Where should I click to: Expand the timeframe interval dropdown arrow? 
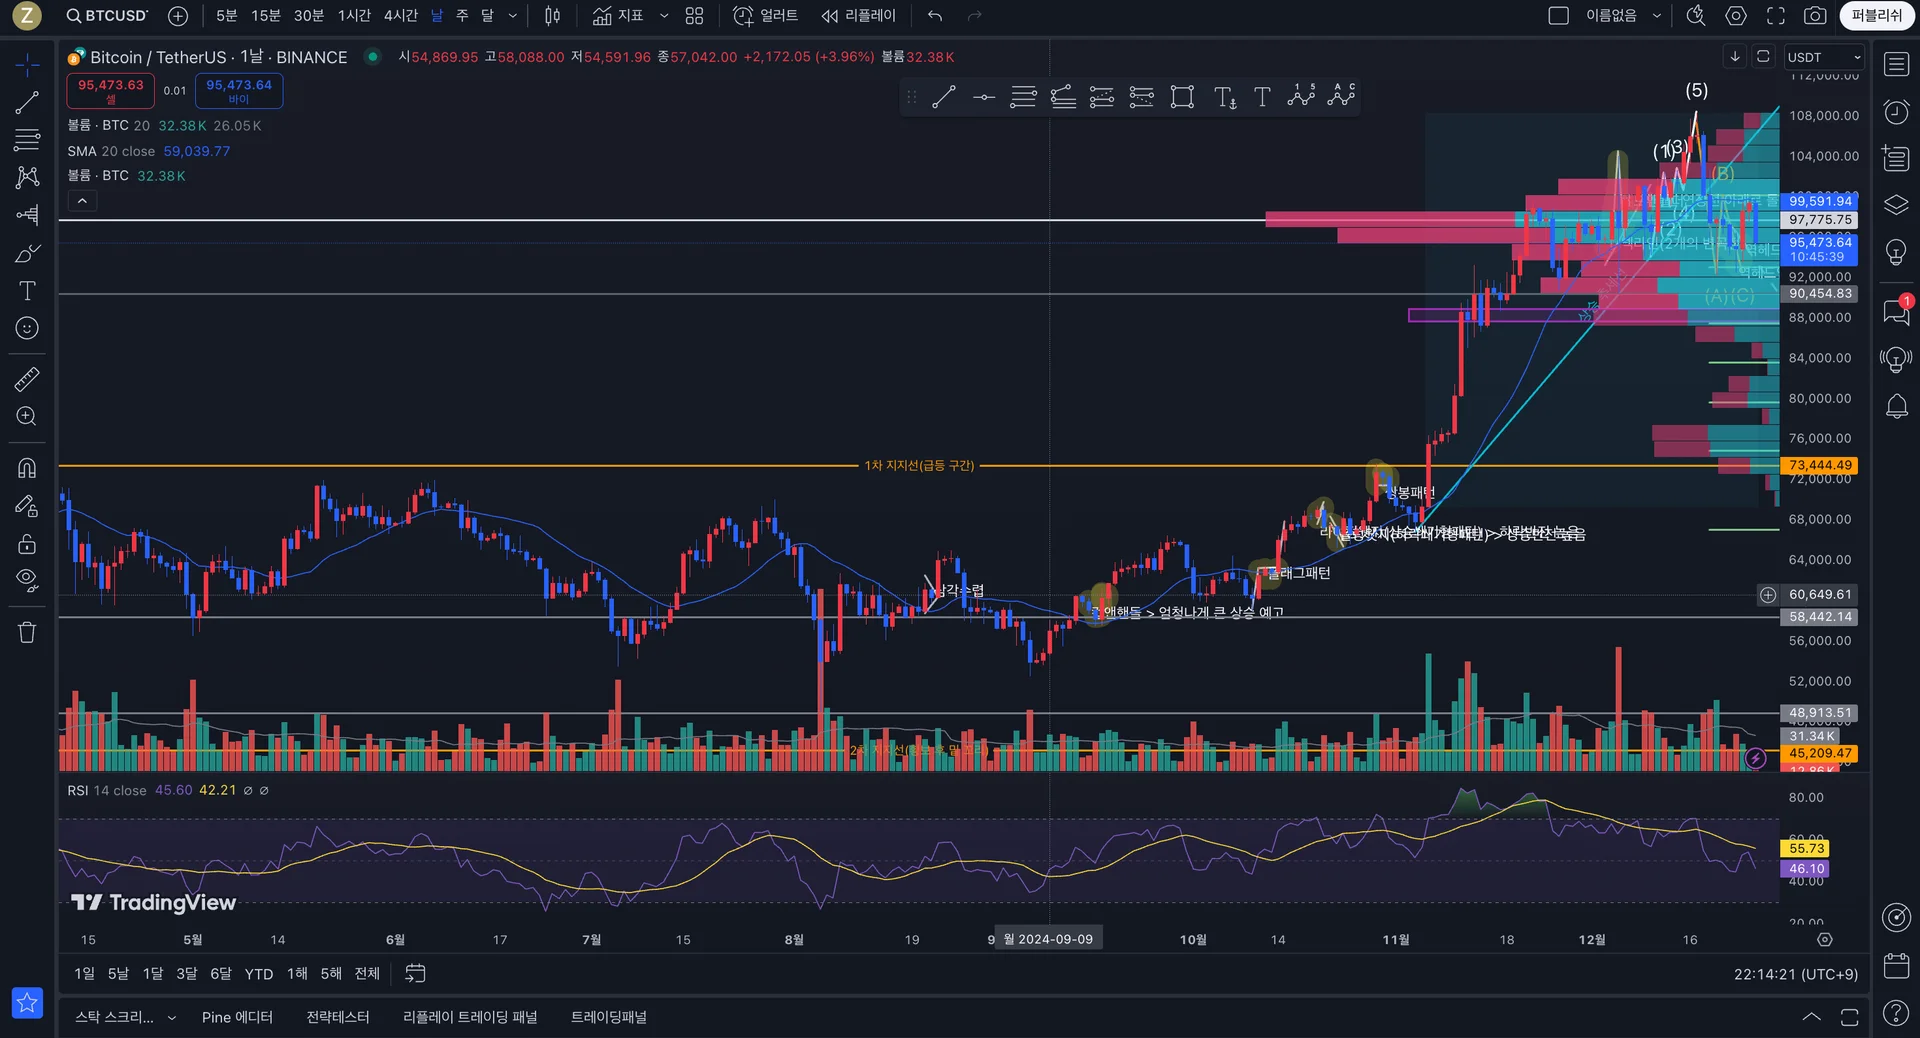(x=513, y=16)
